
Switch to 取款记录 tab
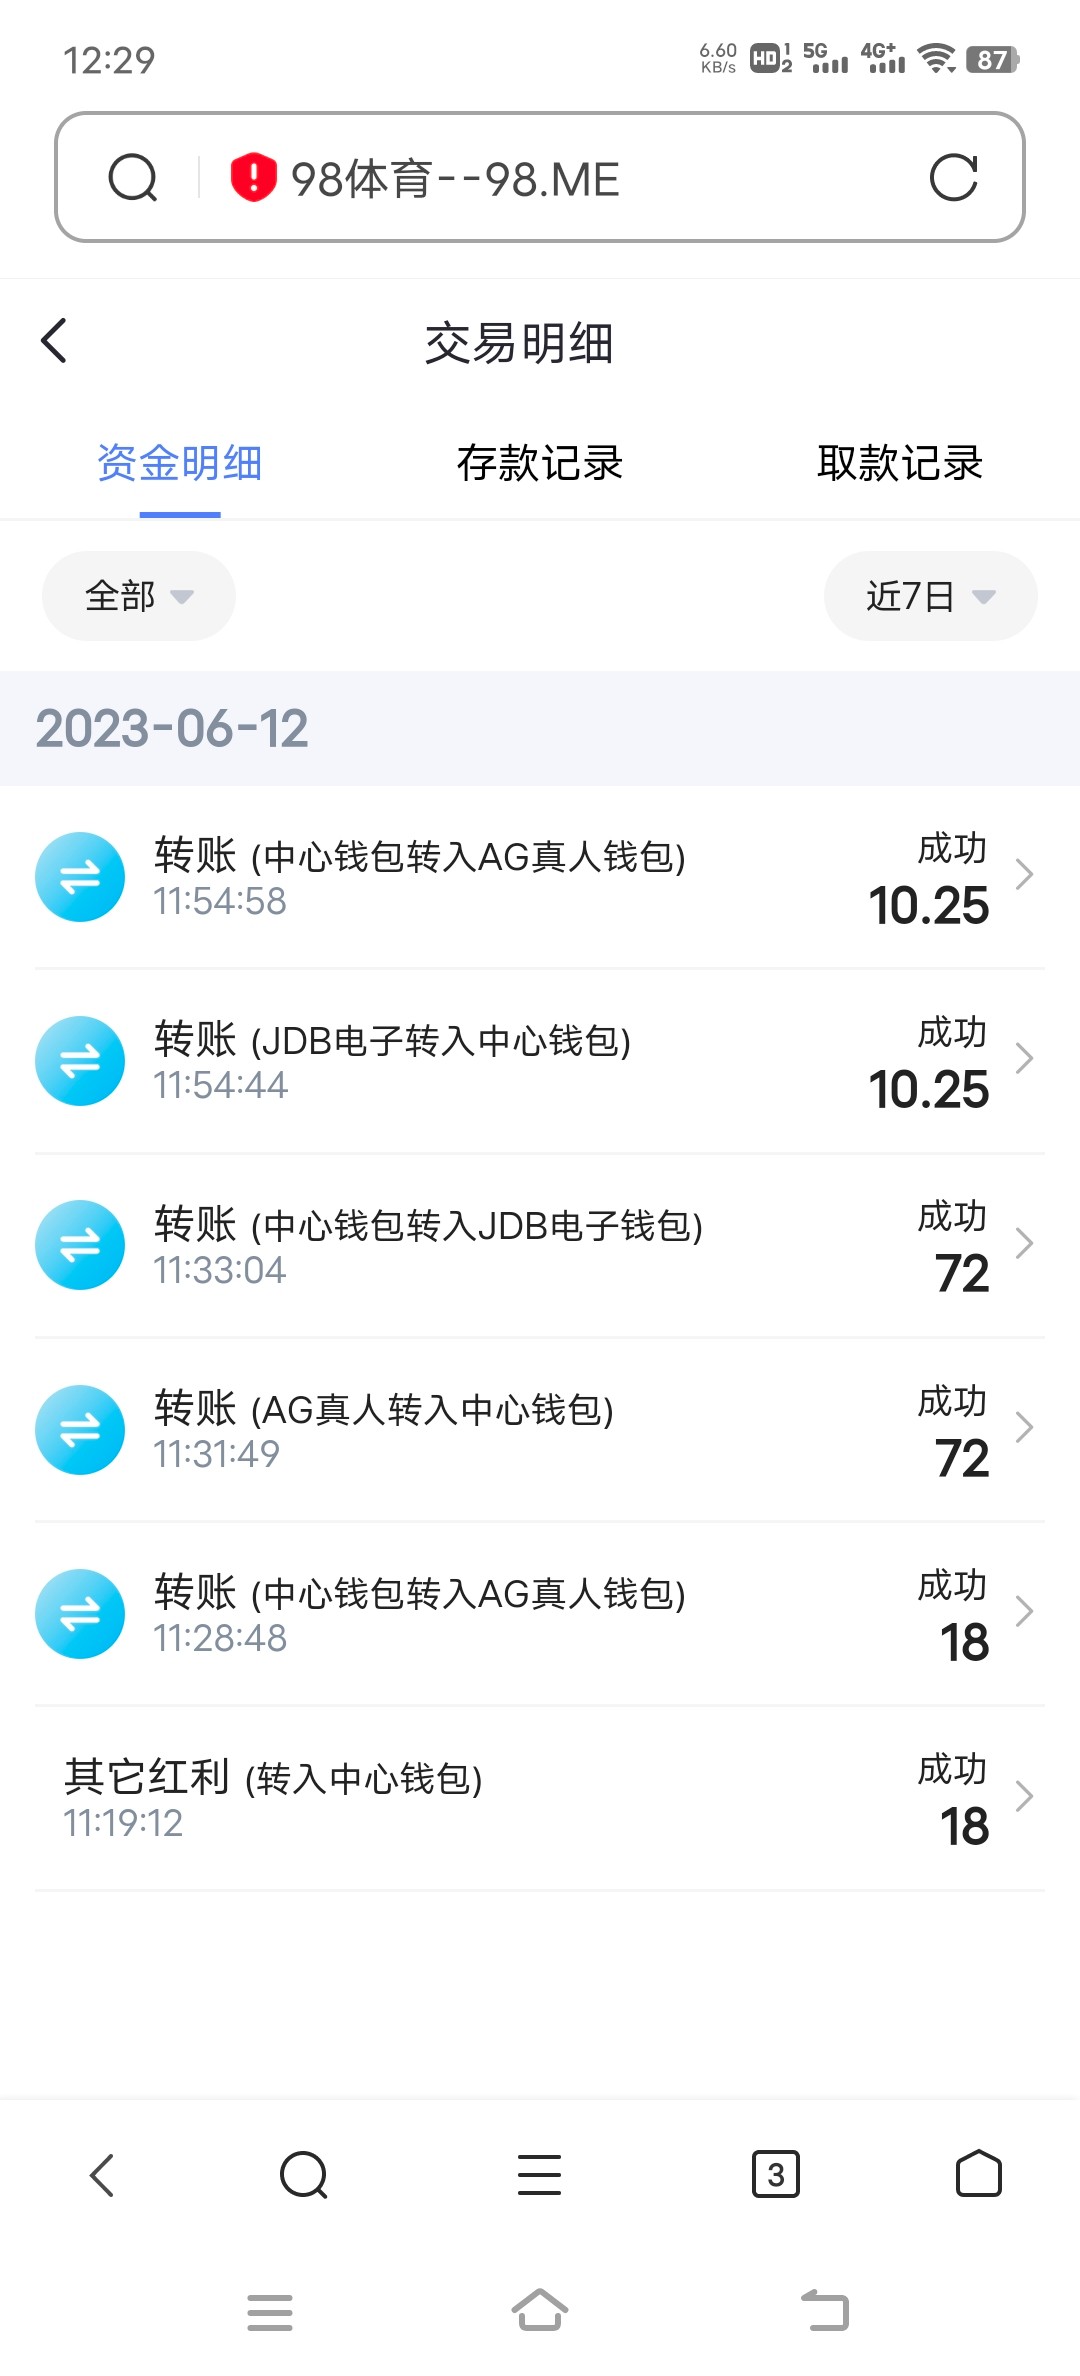click(x=900, y=464)
